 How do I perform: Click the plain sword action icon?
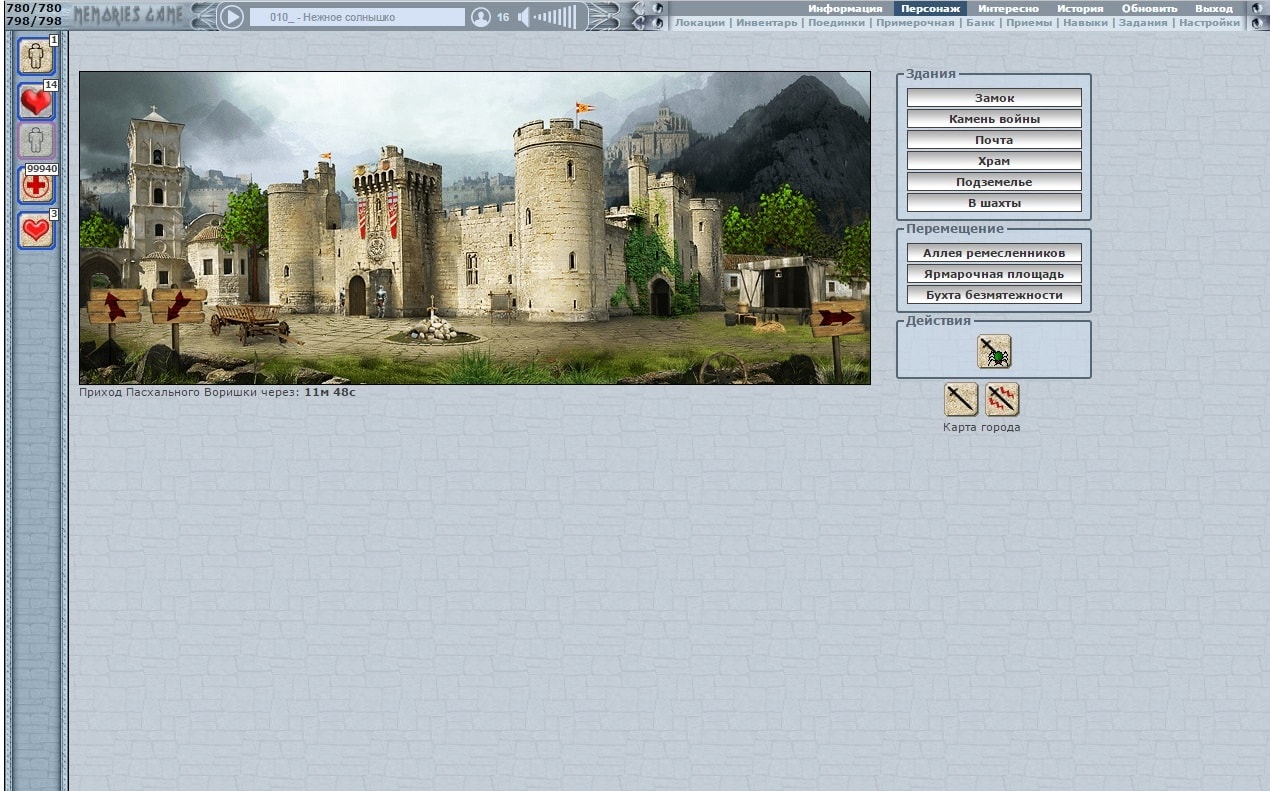tap(961, 400)
